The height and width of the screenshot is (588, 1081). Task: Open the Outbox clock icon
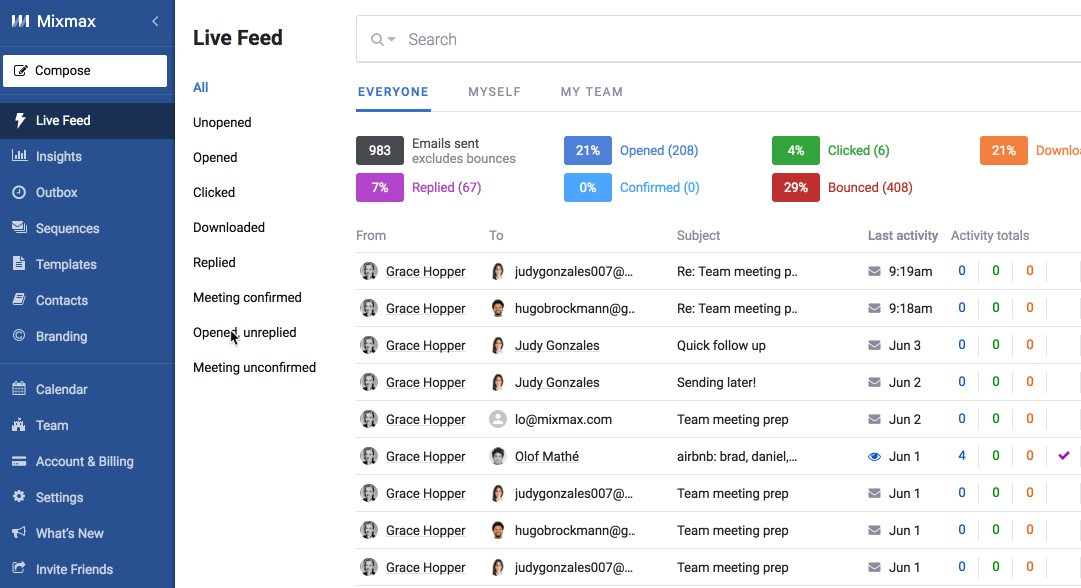point(18,192)
